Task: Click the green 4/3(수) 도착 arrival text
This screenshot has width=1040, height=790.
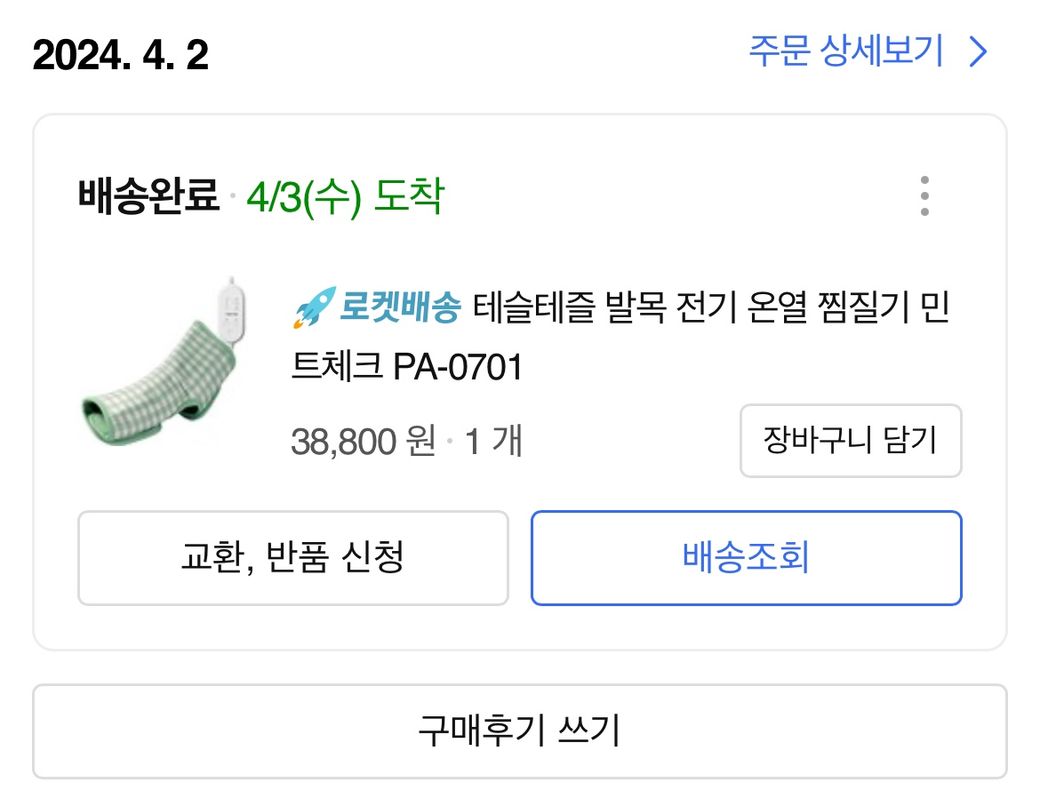Action: tap(344, 196)
